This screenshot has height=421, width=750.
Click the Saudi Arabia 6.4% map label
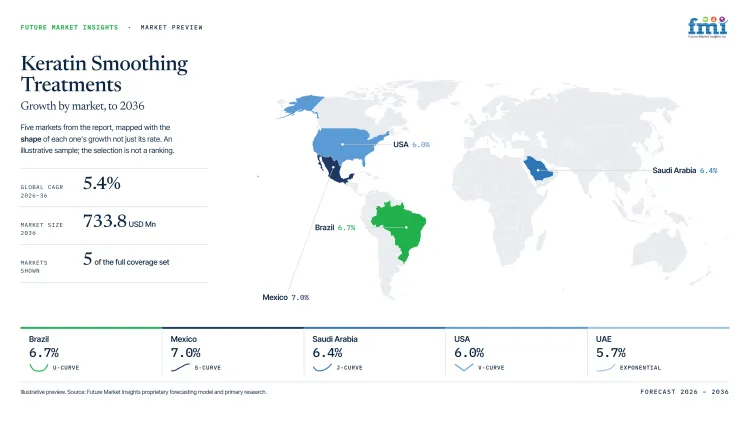click(684, 170)
